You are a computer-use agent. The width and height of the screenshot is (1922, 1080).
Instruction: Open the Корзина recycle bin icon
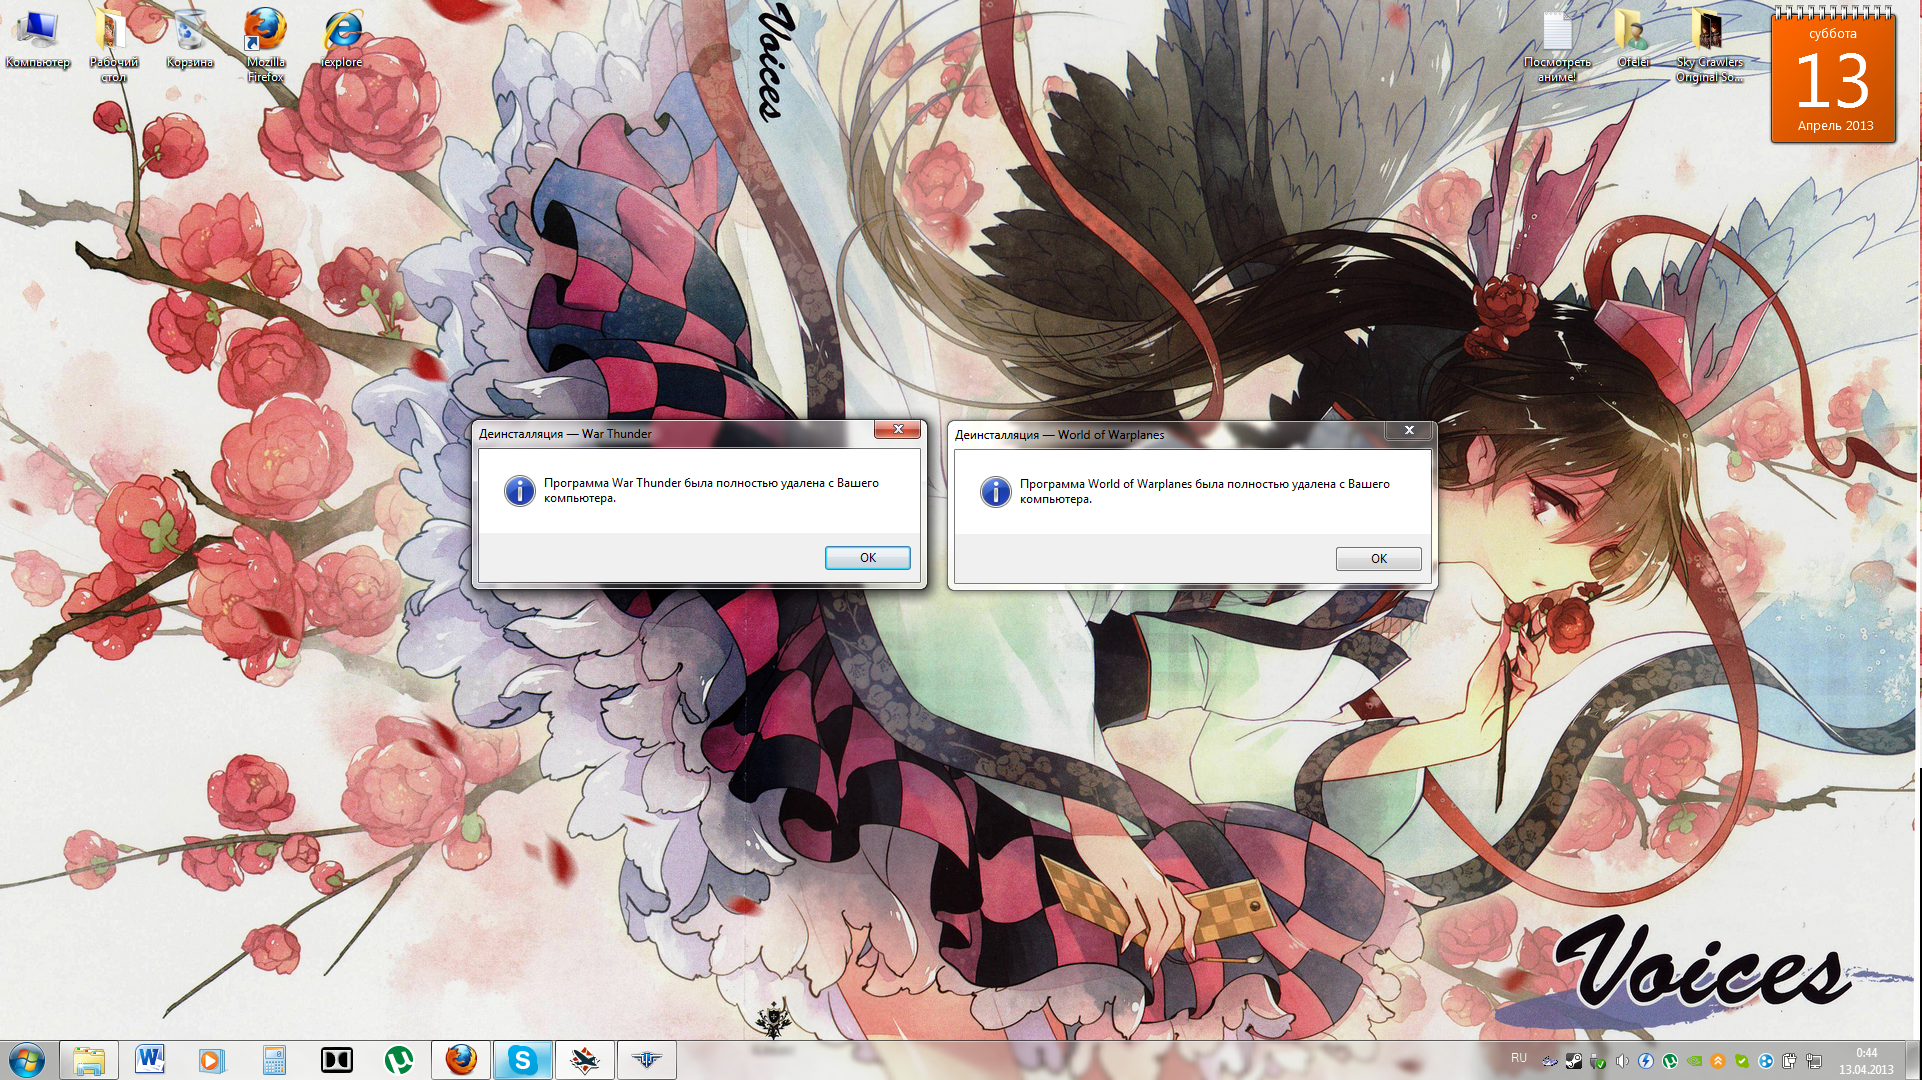pos(190,40)
